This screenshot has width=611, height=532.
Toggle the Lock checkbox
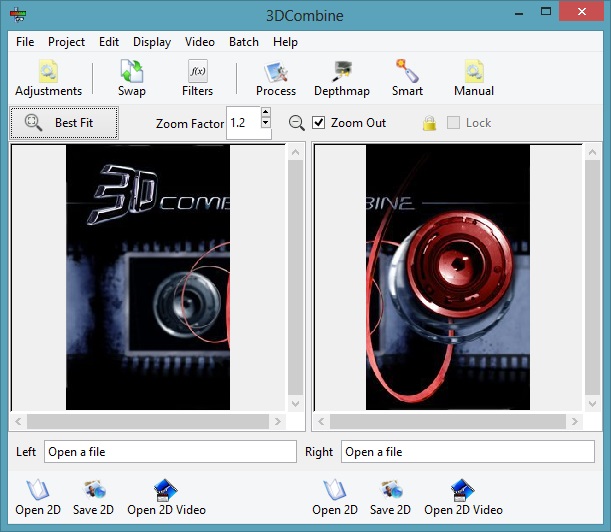(x=453, y=123)
